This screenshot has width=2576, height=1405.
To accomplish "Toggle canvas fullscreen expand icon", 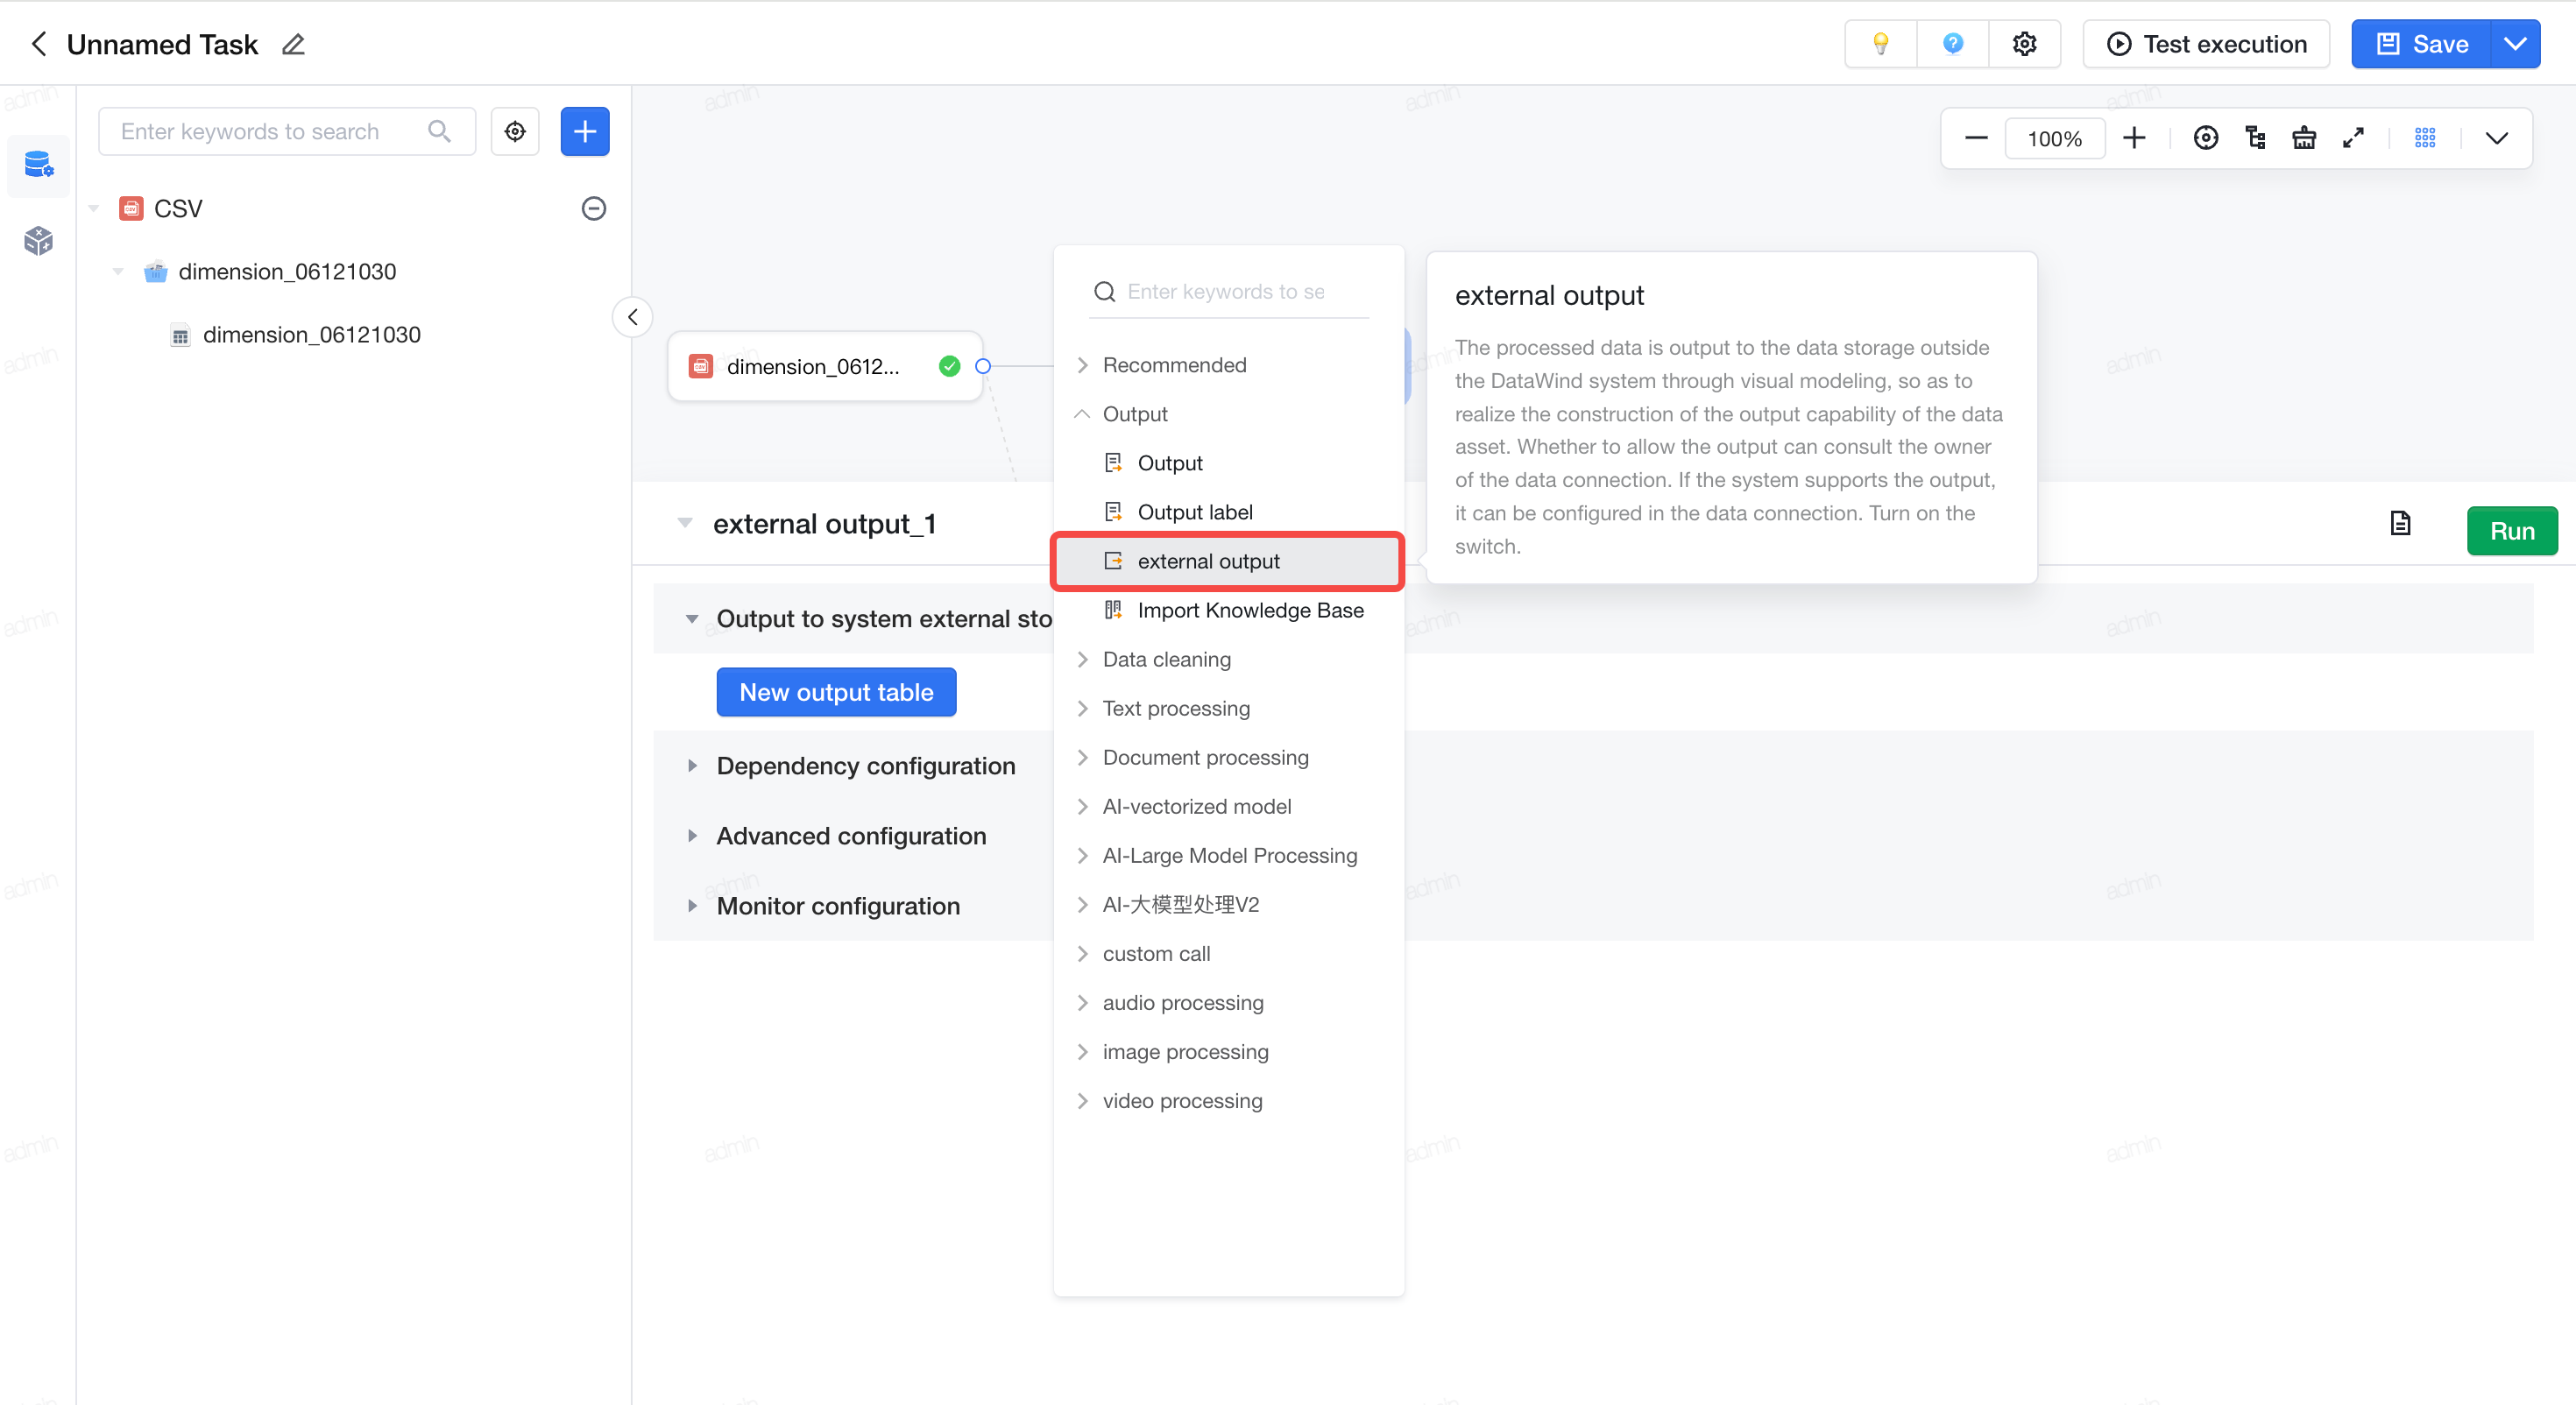I will point(2353,138).
